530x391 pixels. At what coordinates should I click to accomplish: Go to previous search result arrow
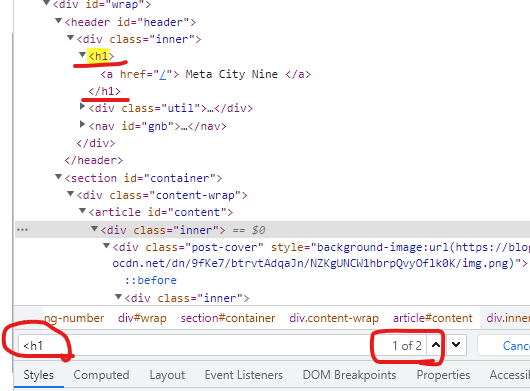coord(436,345)
